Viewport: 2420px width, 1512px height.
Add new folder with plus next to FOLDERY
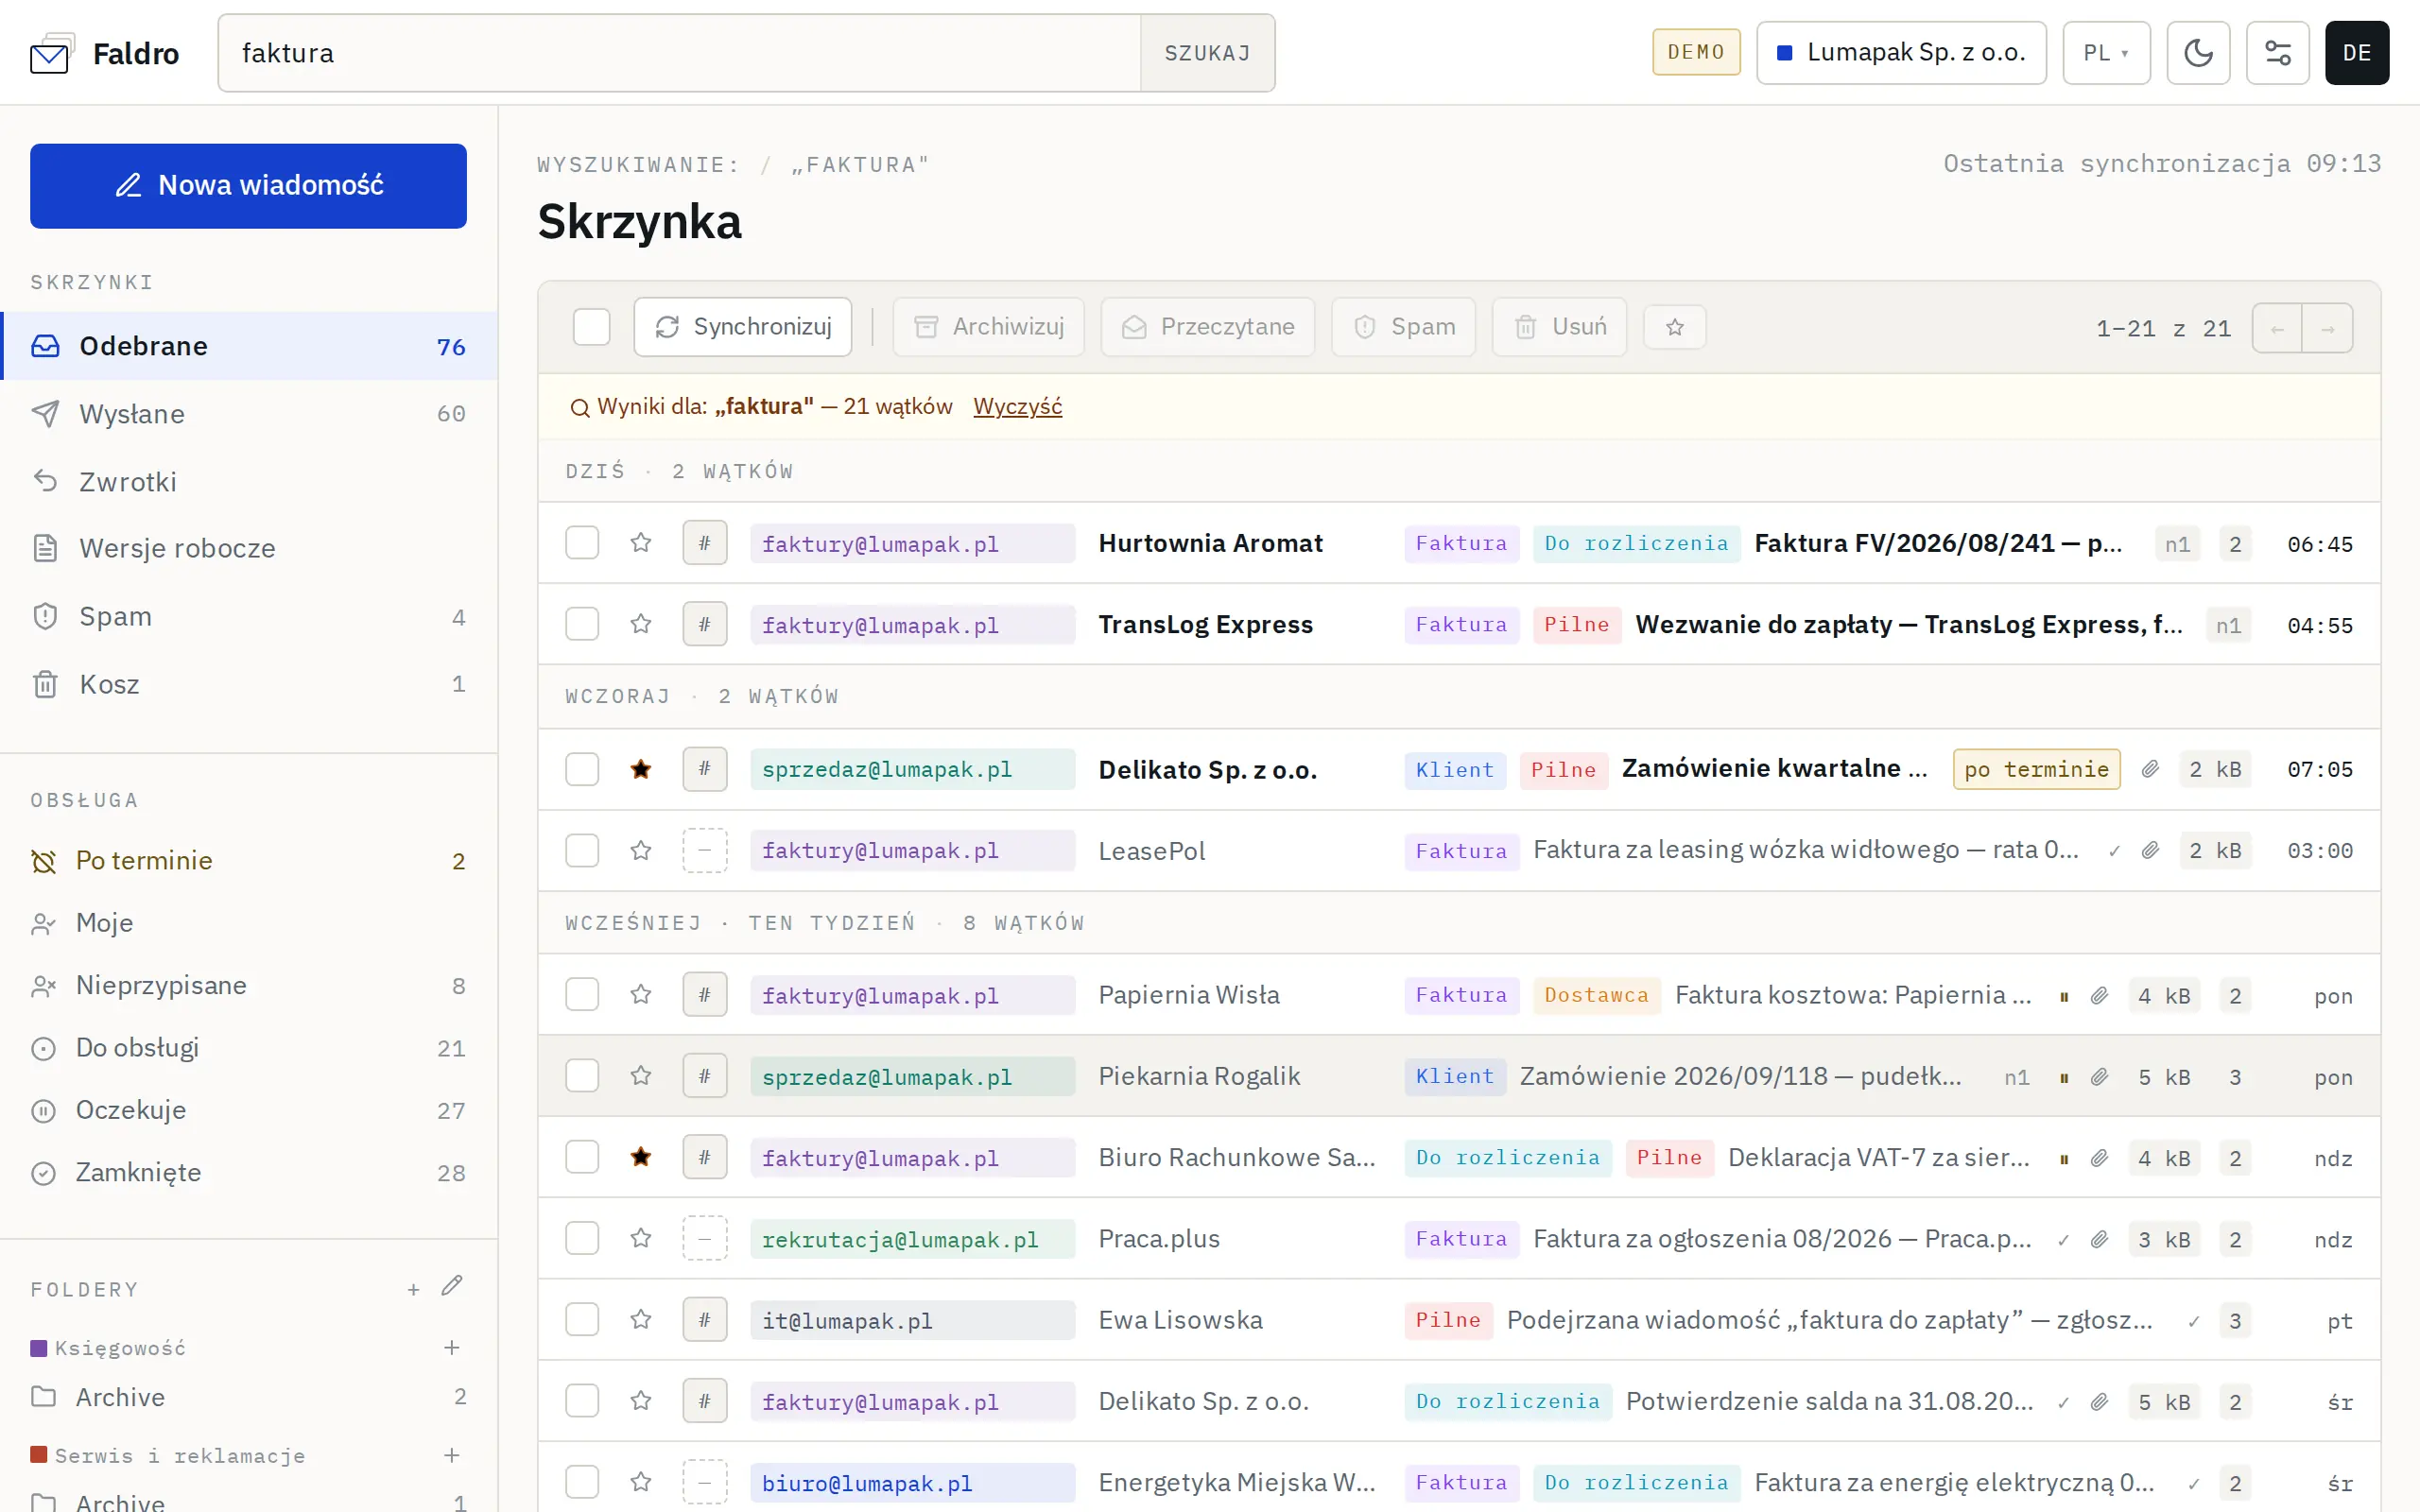coord(413,1290)
